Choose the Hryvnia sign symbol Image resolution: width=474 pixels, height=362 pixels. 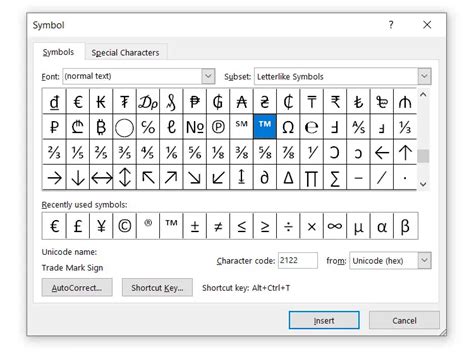click(265, 101)
